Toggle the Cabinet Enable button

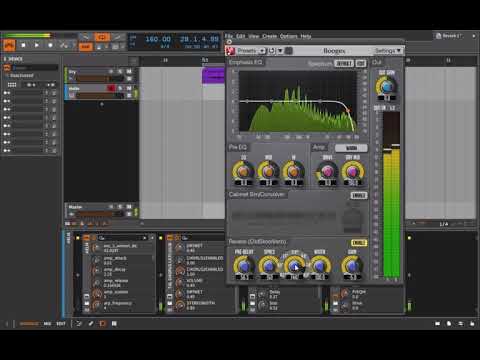359,195
